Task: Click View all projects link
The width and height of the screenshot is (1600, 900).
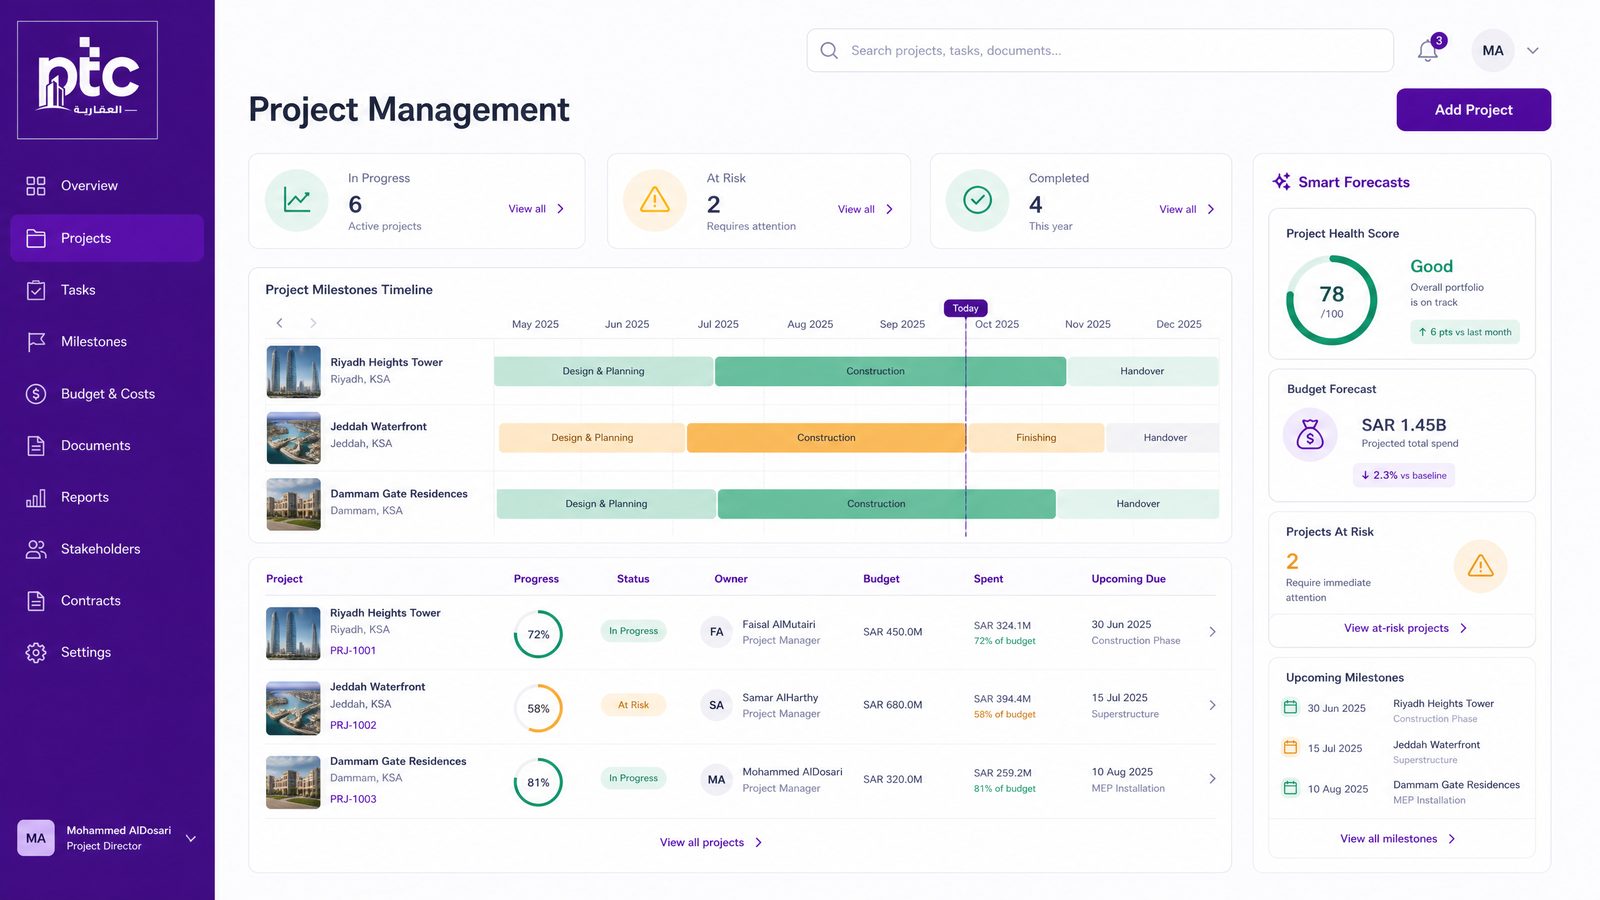Action: pyautogui.click(x=711, y=842)
